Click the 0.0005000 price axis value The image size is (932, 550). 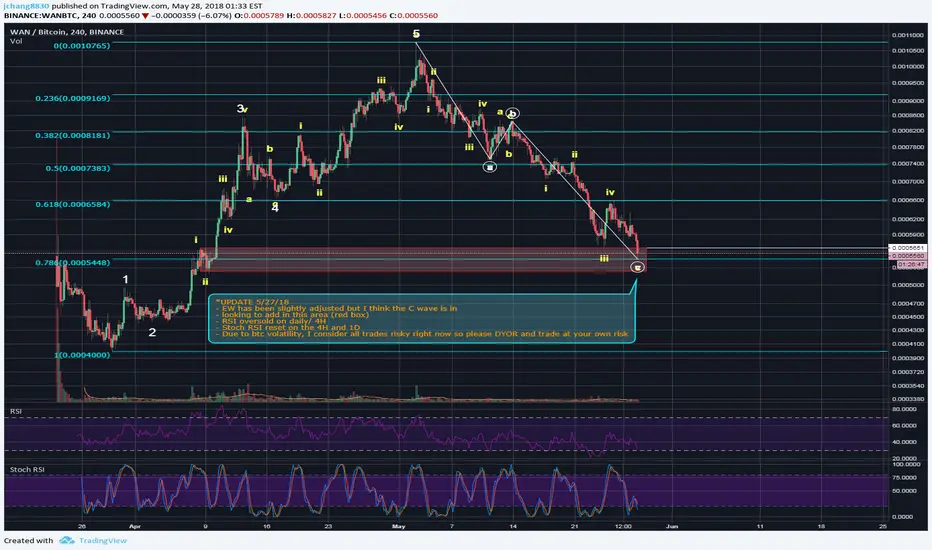(908, 285)
